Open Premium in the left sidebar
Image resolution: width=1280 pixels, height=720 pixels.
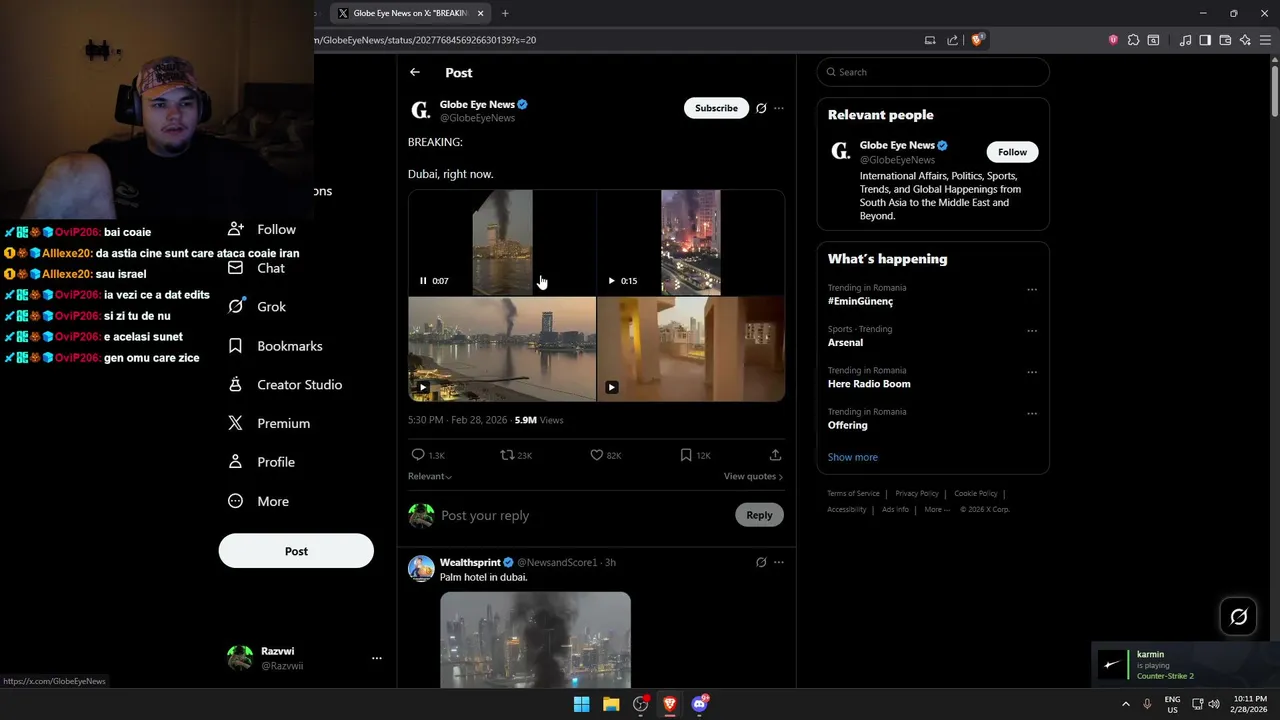[269, 423]
